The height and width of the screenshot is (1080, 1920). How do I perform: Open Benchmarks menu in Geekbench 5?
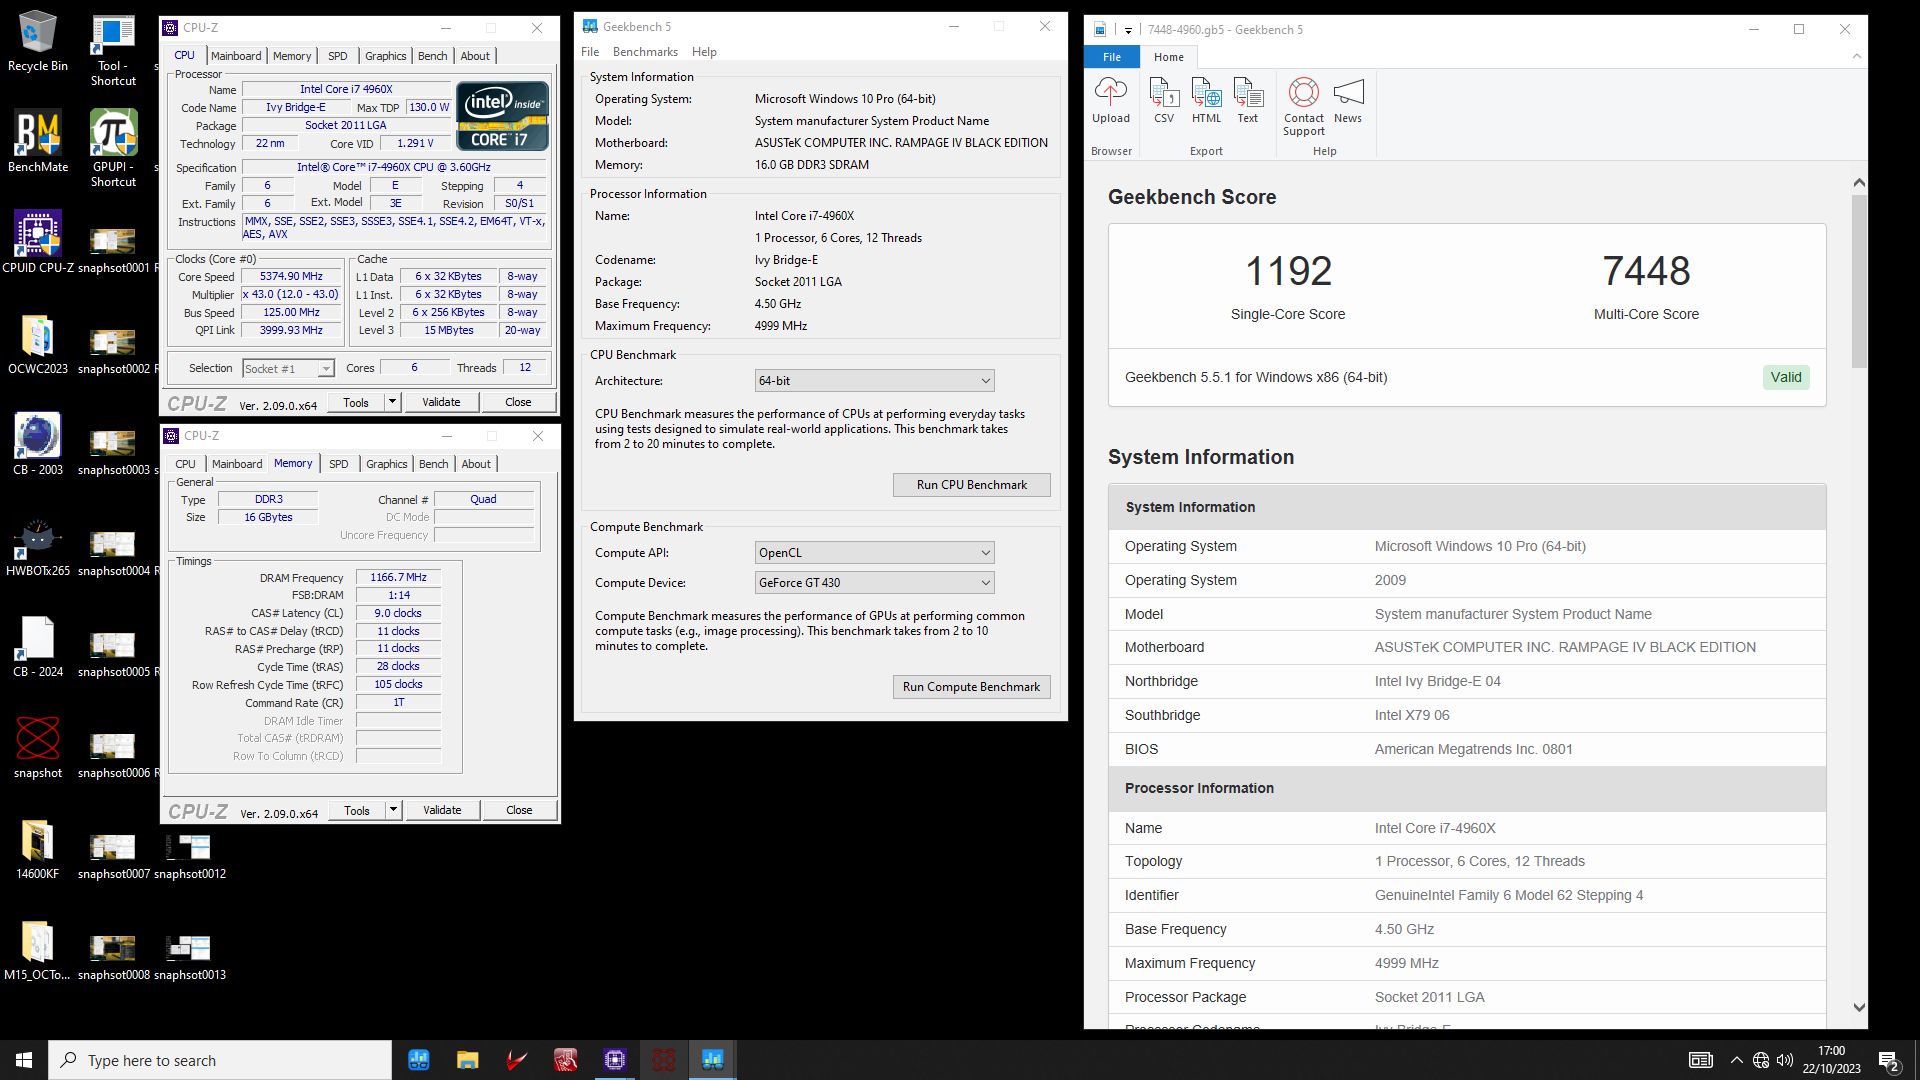click(645, 52)
